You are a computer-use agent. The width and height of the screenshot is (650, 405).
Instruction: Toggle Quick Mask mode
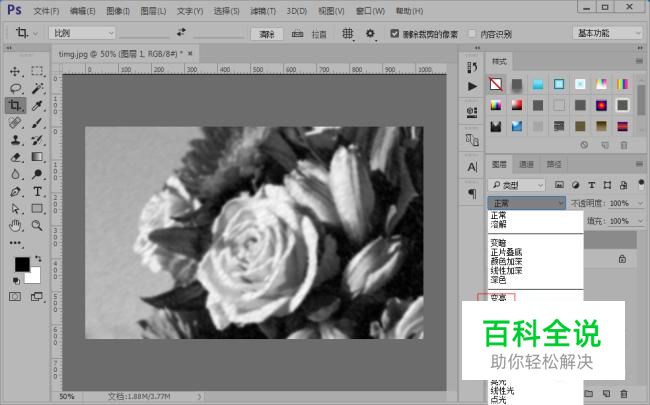tap(15, 296)
